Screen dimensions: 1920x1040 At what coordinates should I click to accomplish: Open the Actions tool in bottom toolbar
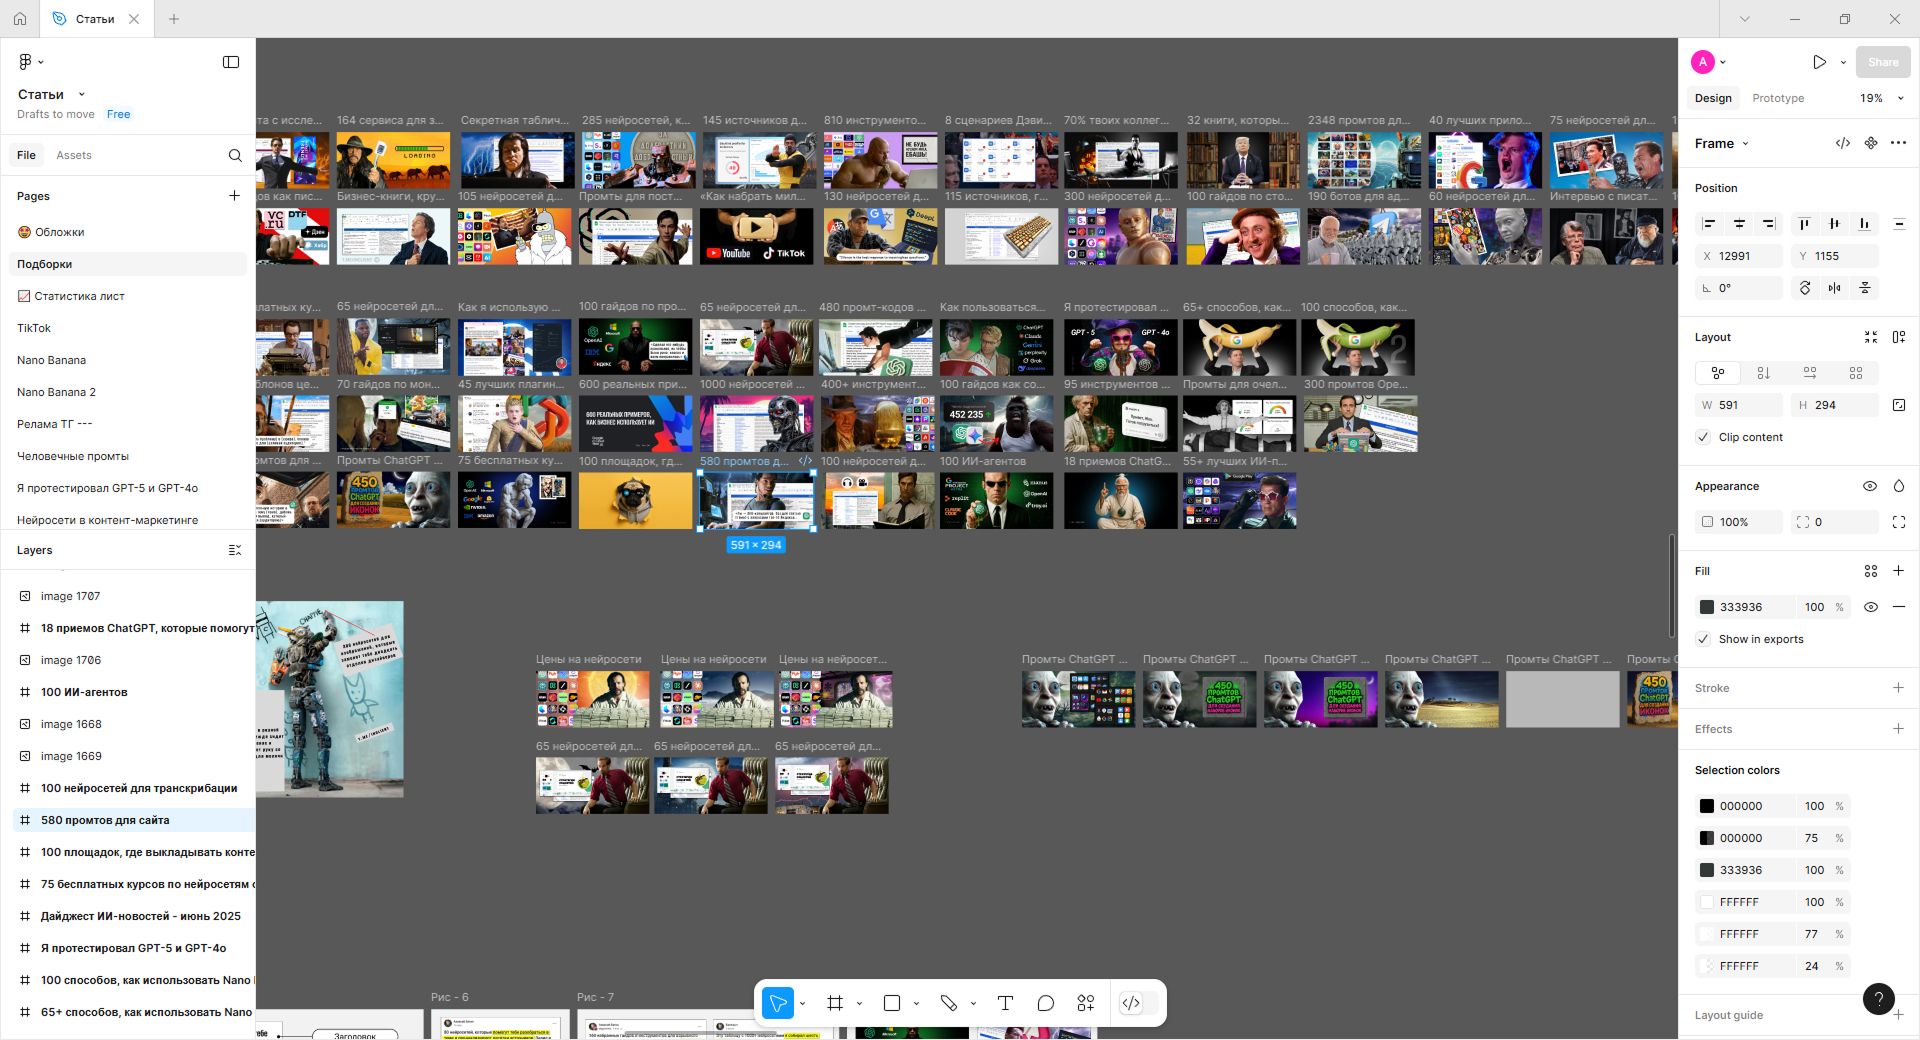(1085, 1003)
